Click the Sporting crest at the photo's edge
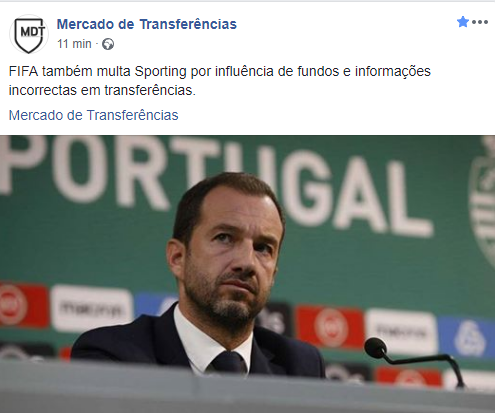 click(482, 200)
